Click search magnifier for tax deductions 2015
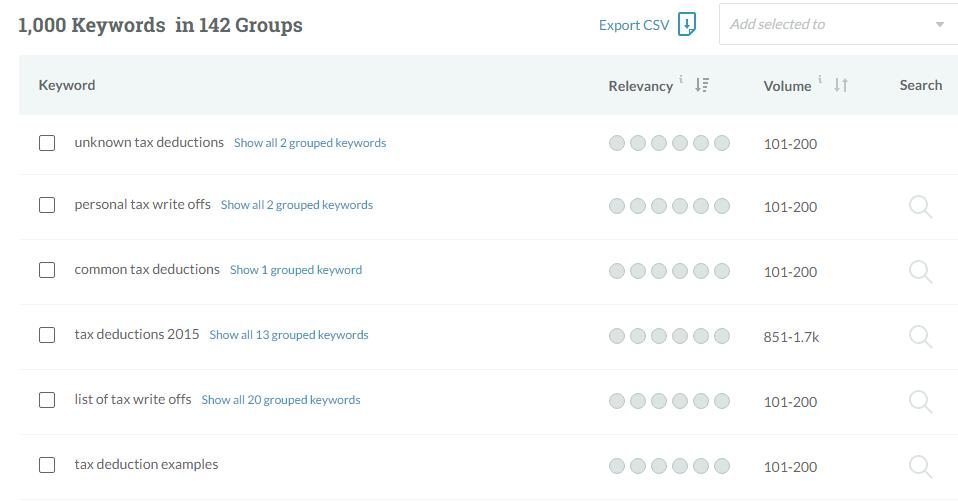 pos(920,336)
